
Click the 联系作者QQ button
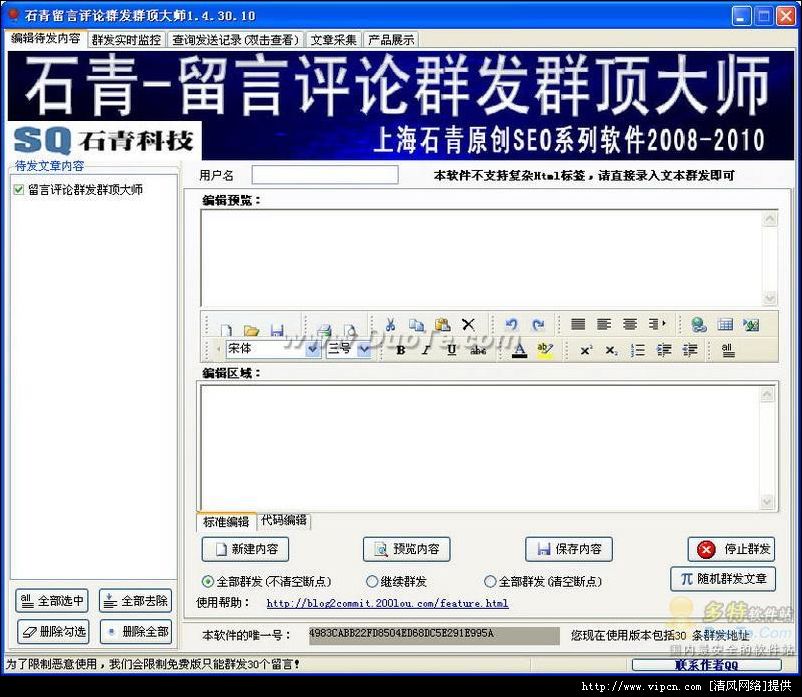click(x=707, y=664)
